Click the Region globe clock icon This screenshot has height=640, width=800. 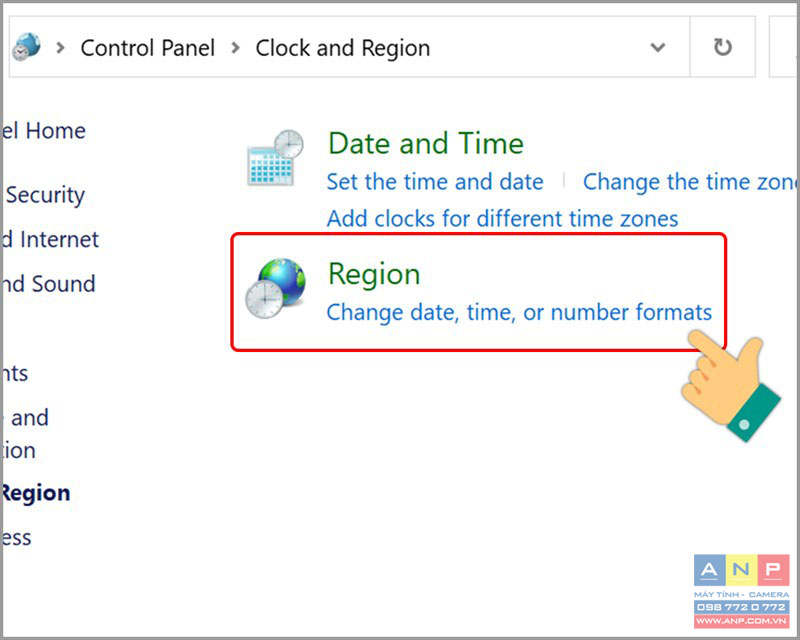click(275, 288)
